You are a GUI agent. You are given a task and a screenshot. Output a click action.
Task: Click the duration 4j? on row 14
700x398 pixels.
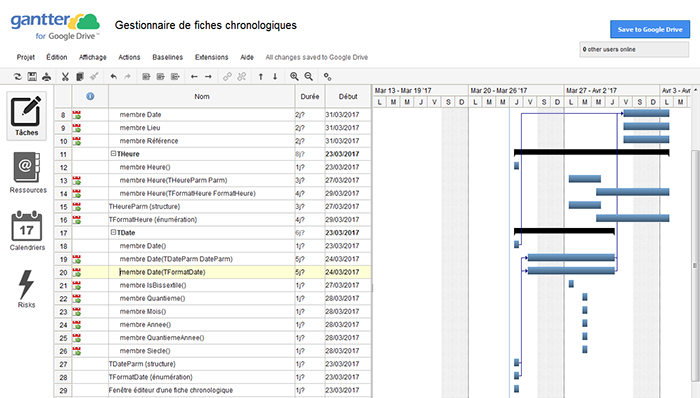[300, 193]
